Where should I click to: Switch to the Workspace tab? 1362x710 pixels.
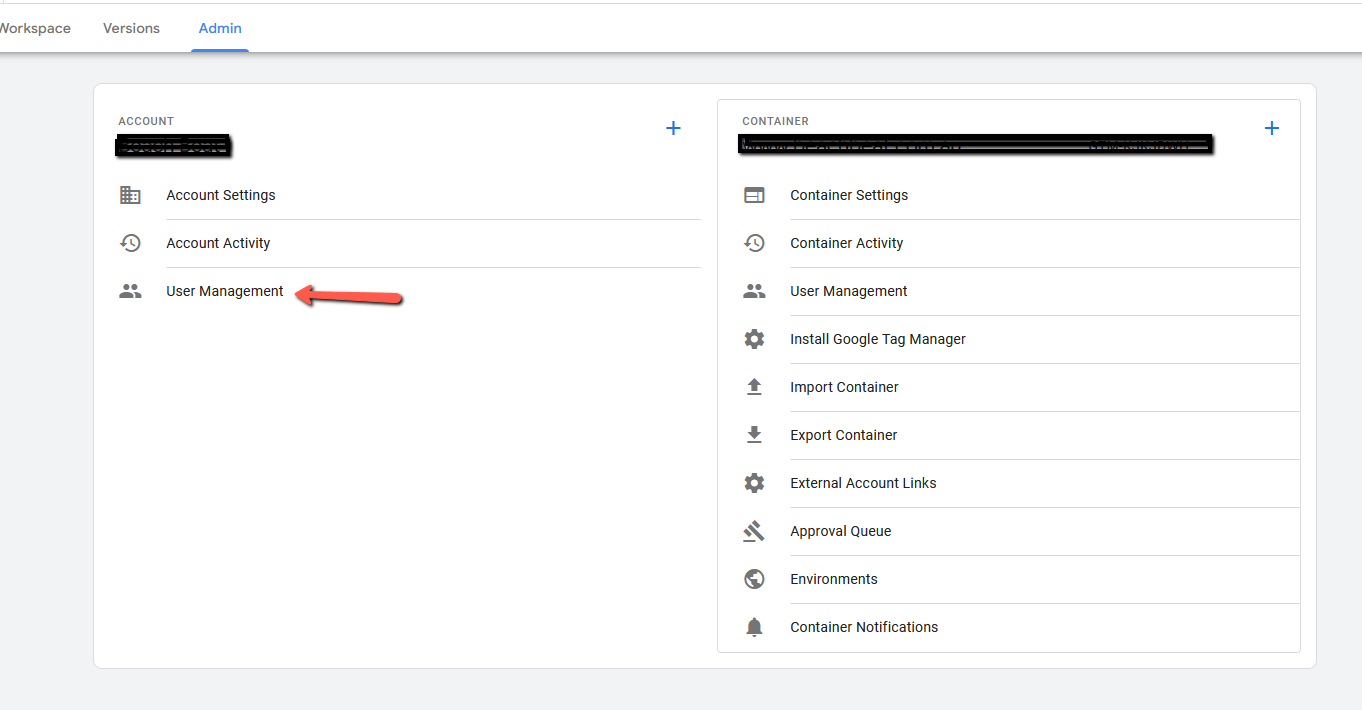[x=30, y=28]
